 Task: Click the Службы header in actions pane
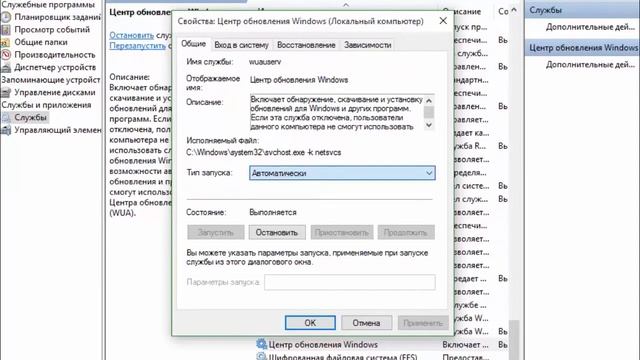pyautogui.click(x=582, y=10)
